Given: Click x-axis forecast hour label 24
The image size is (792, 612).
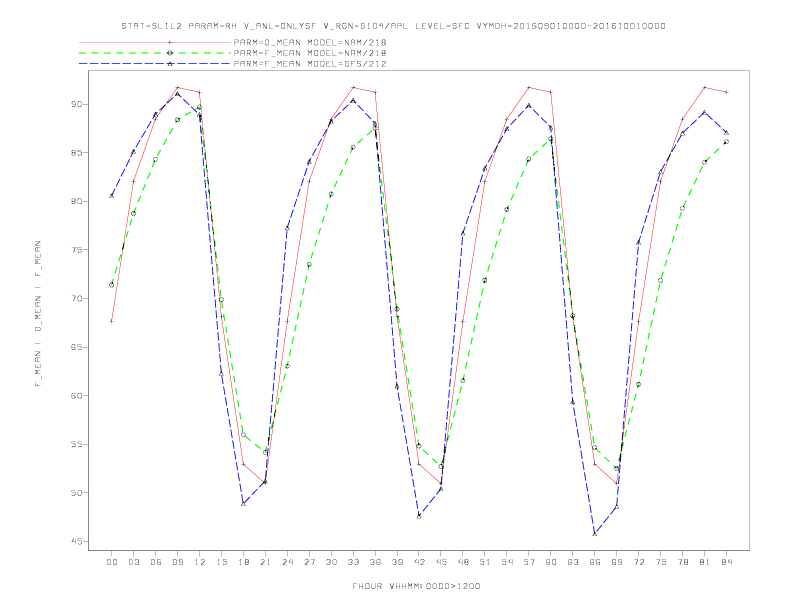Looking at the screenshot, I should [x=287, y=562].
